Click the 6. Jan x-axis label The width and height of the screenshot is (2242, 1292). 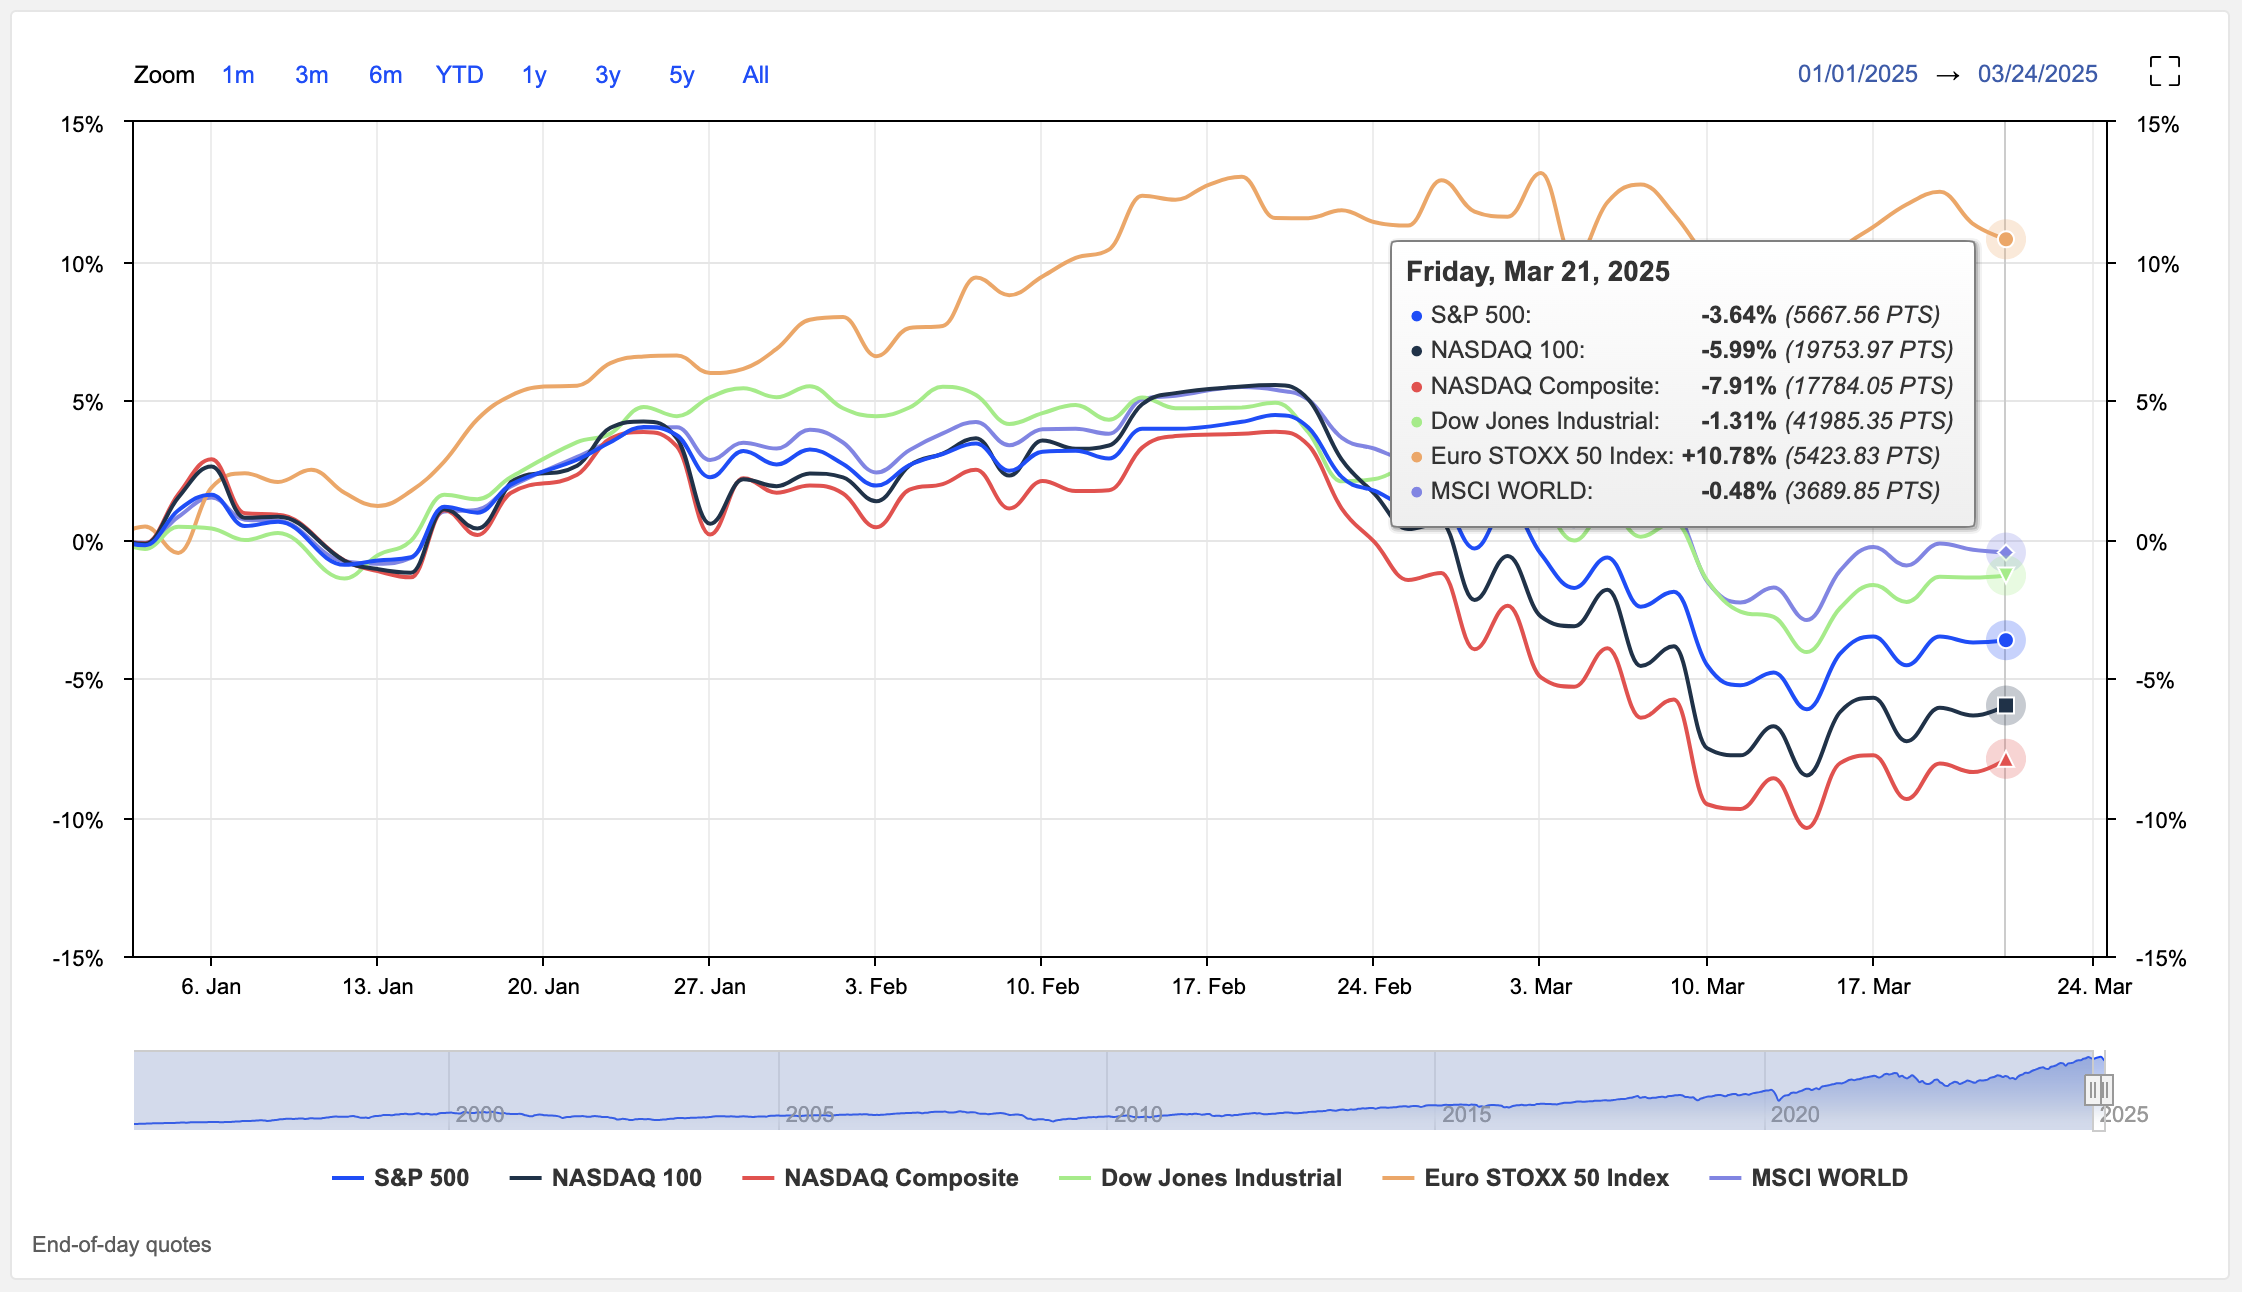click(x=211, y=987)
